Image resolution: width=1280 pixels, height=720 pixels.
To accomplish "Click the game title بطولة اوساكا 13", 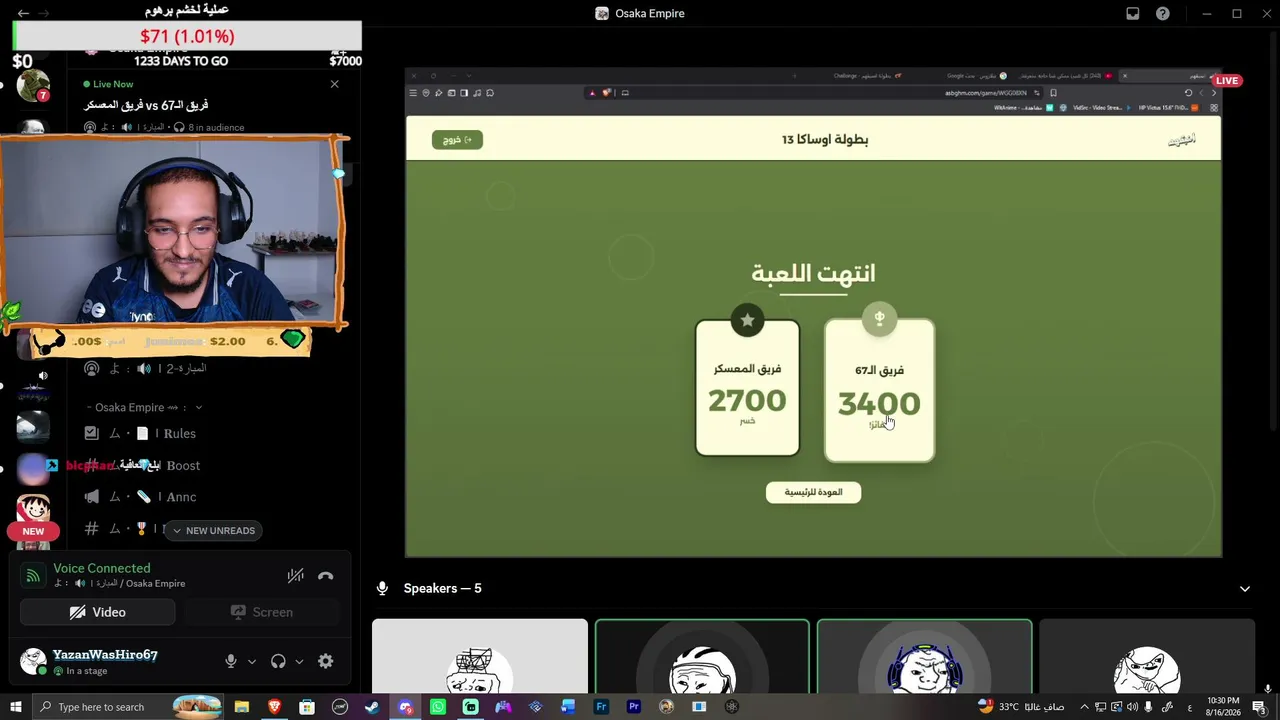I will click(x=825, y=140).
